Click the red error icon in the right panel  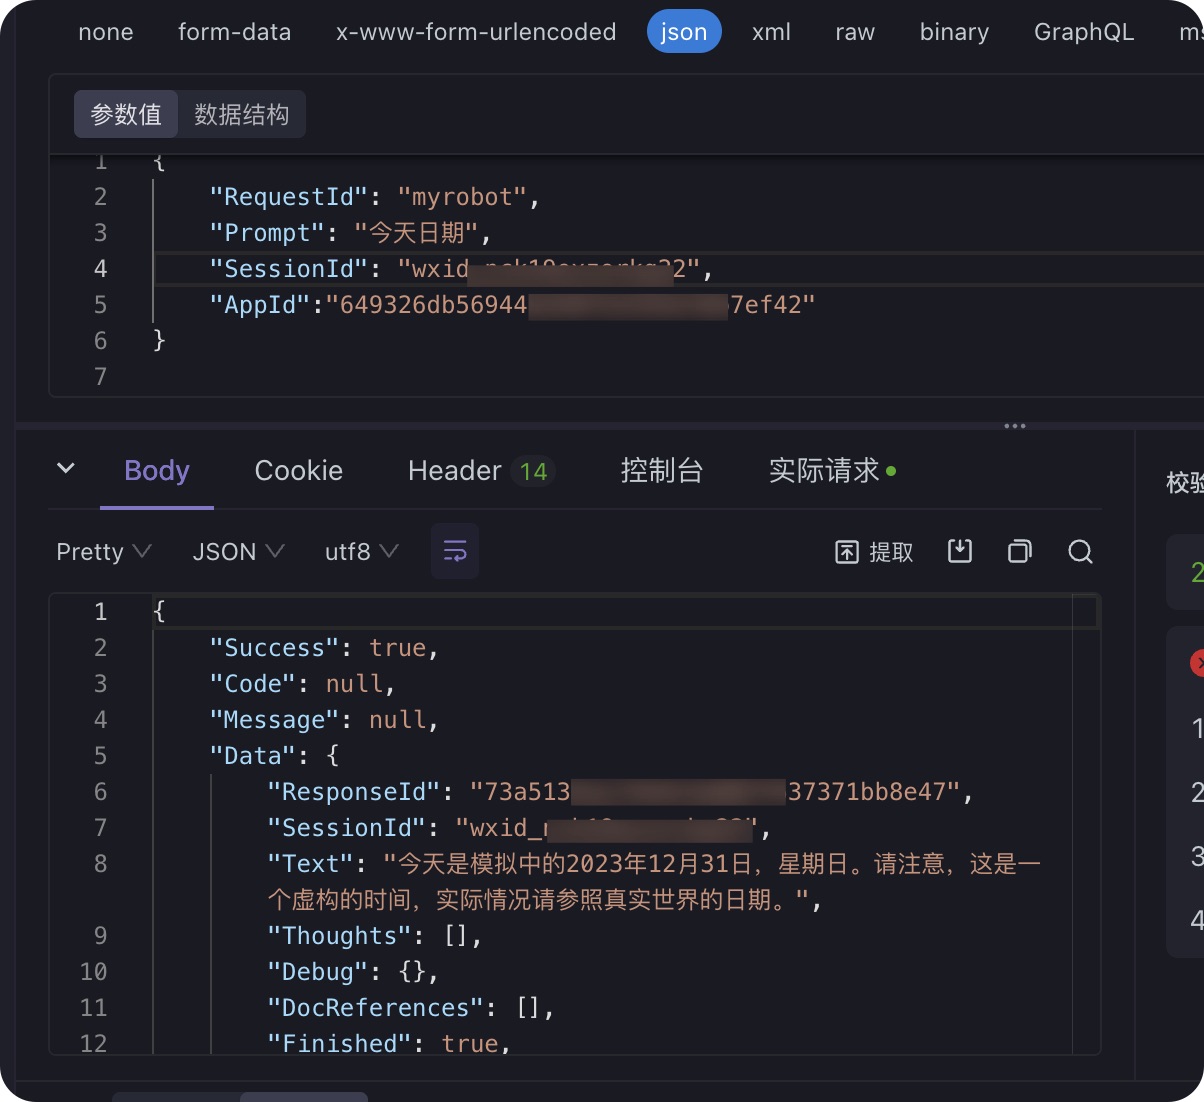pos(1197,662)
